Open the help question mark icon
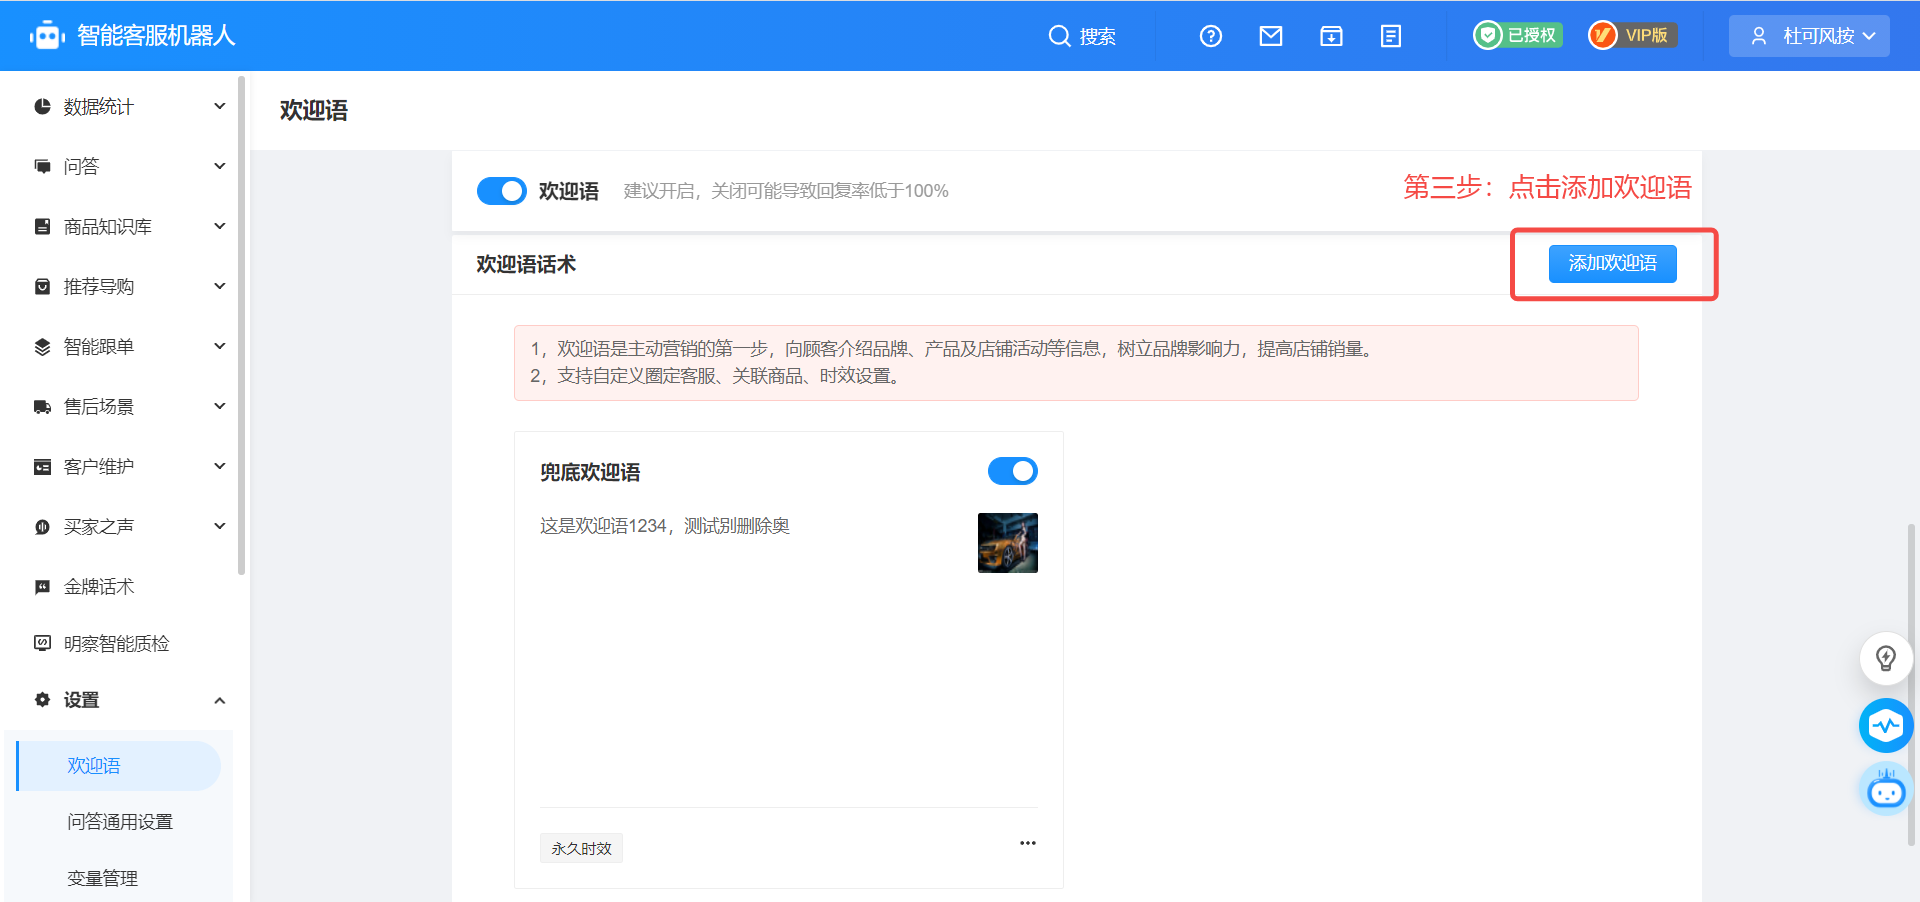 [1211, 36]
